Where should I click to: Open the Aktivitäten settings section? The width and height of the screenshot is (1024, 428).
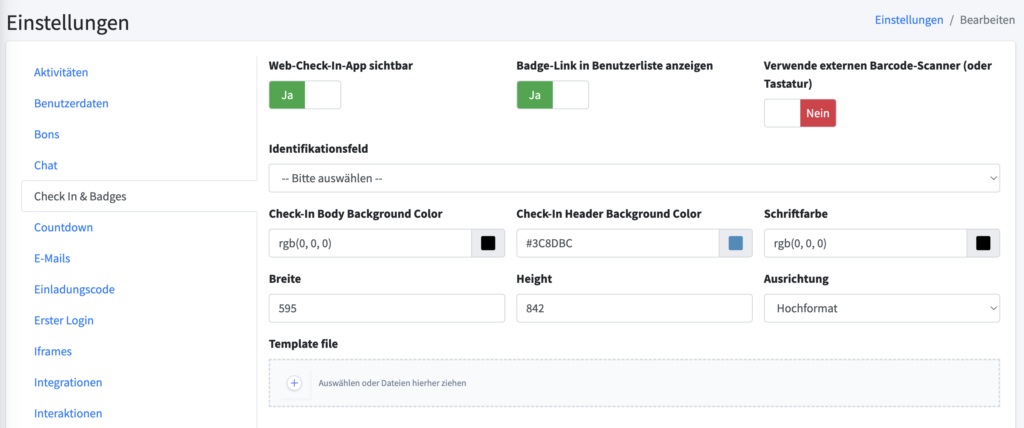61,72
